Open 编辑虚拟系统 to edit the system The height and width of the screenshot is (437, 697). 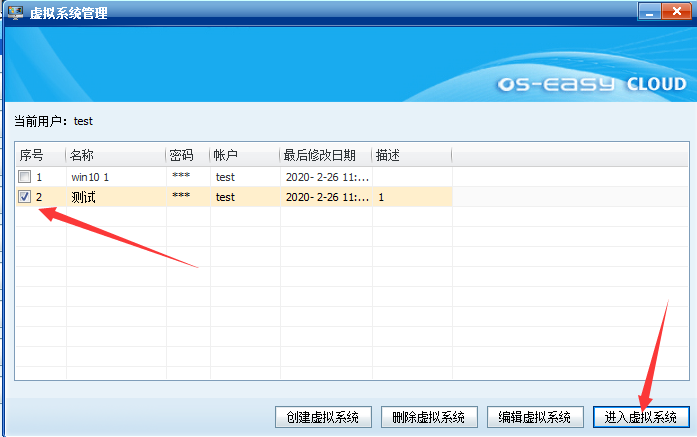(536, 417)
